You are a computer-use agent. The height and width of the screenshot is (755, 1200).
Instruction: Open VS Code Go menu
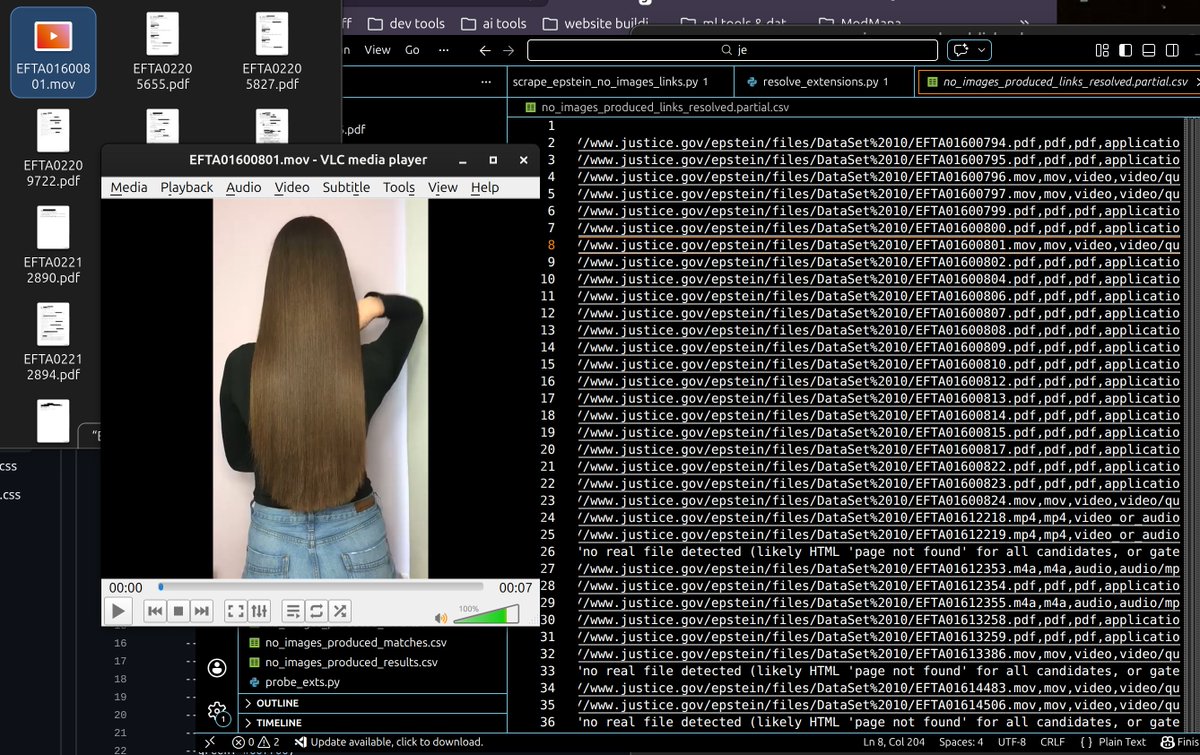point(412,50)
